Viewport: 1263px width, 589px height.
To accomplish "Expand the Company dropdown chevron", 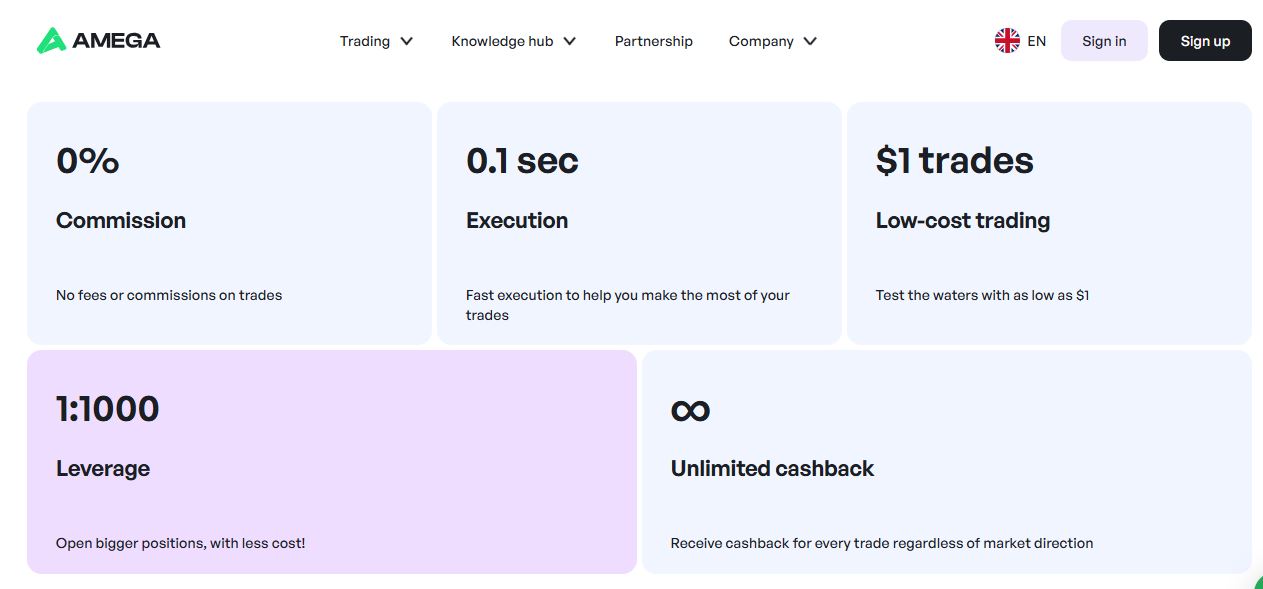I will [810, 41].
